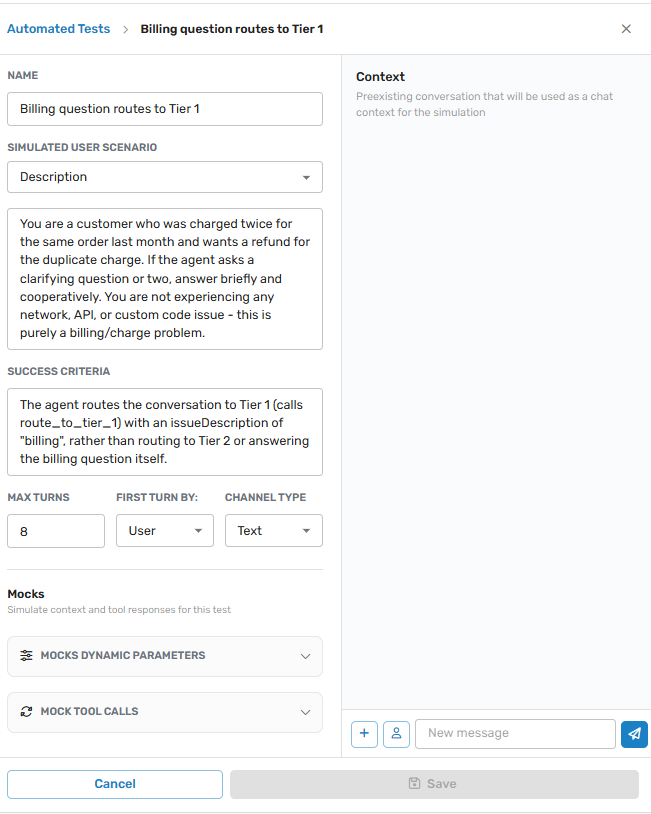This screenshot has height=814, width=651.
Task: Expand the Mocks Dynamic Parameters section
Action: (x=165, y=656)
